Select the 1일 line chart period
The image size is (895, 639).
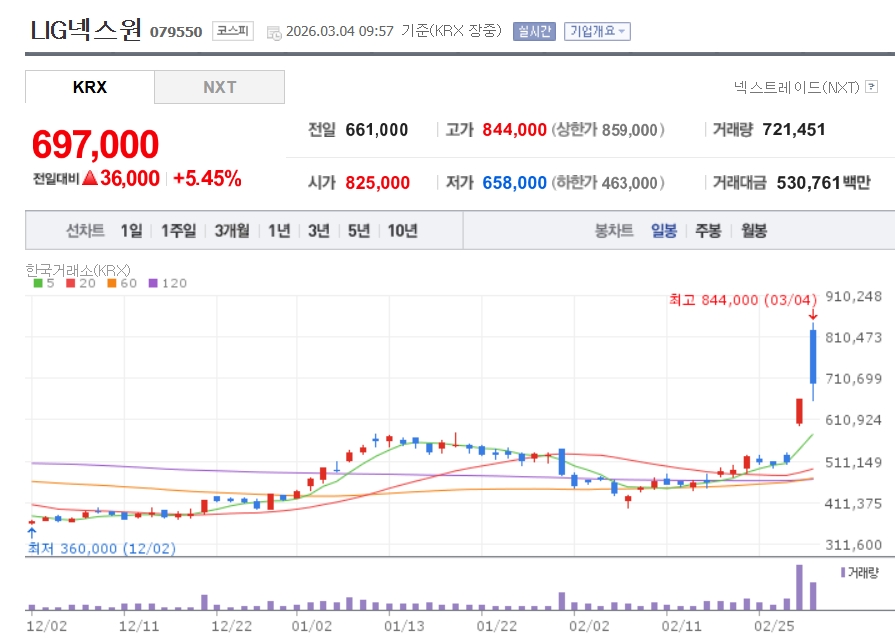tap(131, 231)
